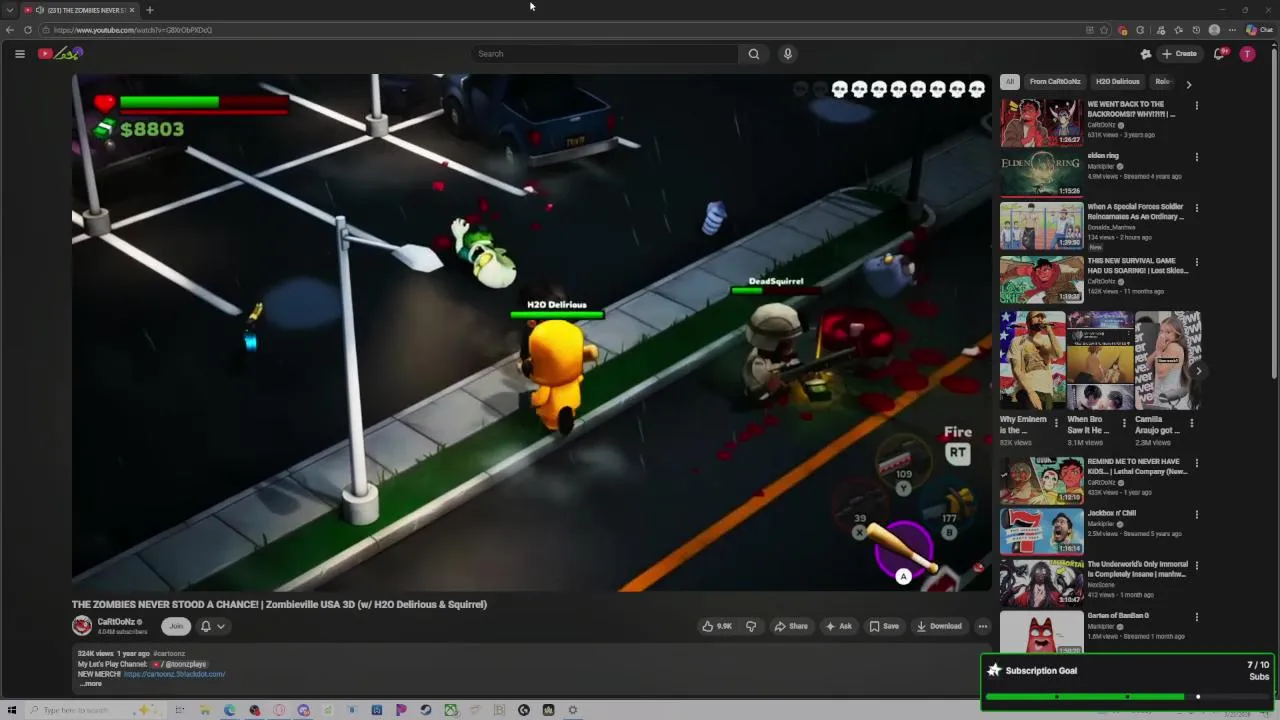This screenshot has width=1280, height=720.
Task: Click the Create button in header
Action: [x=1179, y=54]
